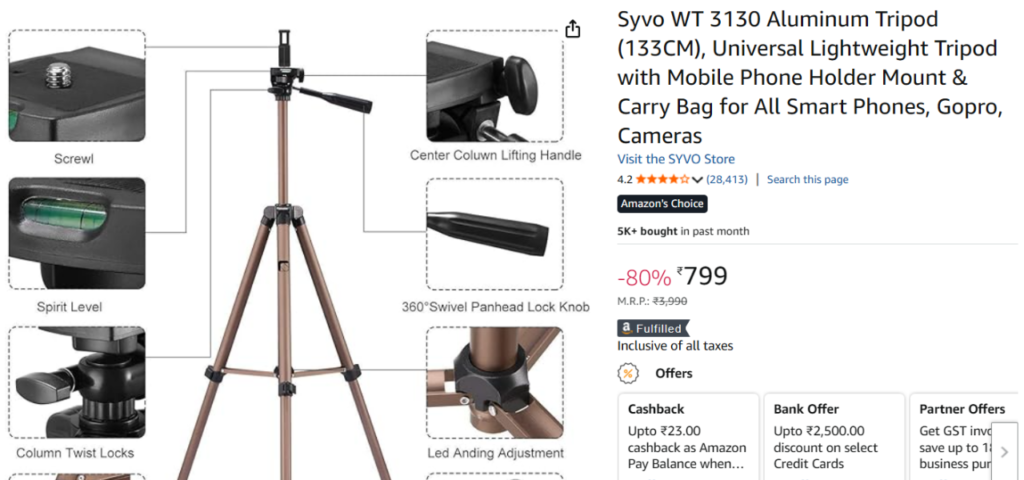Open the 28,413 ratings link
1024x480 pixels.
click(727, 180)
